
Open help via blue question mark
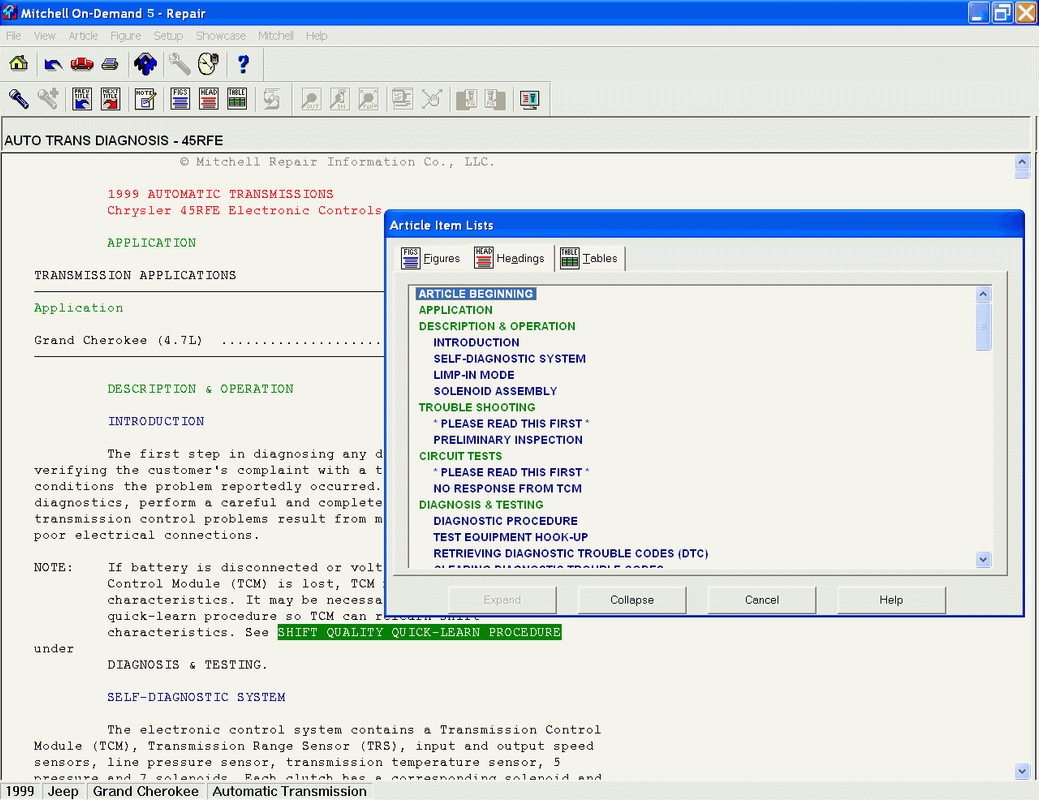243,64
